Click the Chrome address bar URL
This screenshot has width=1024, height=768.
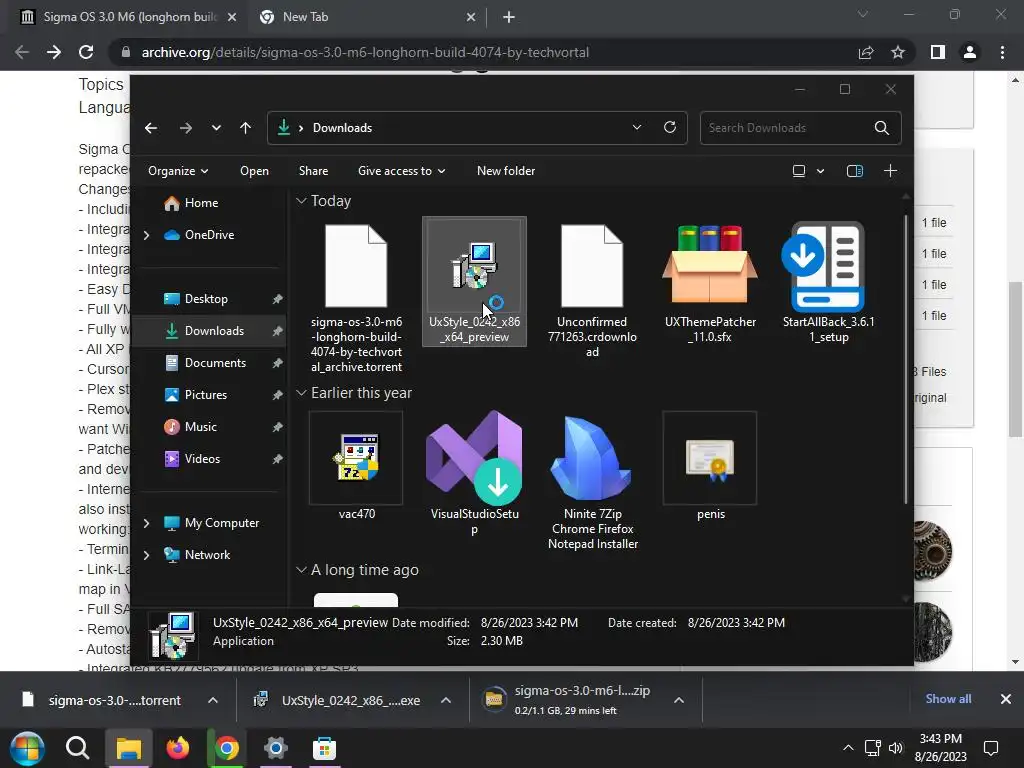coord(365,52)
